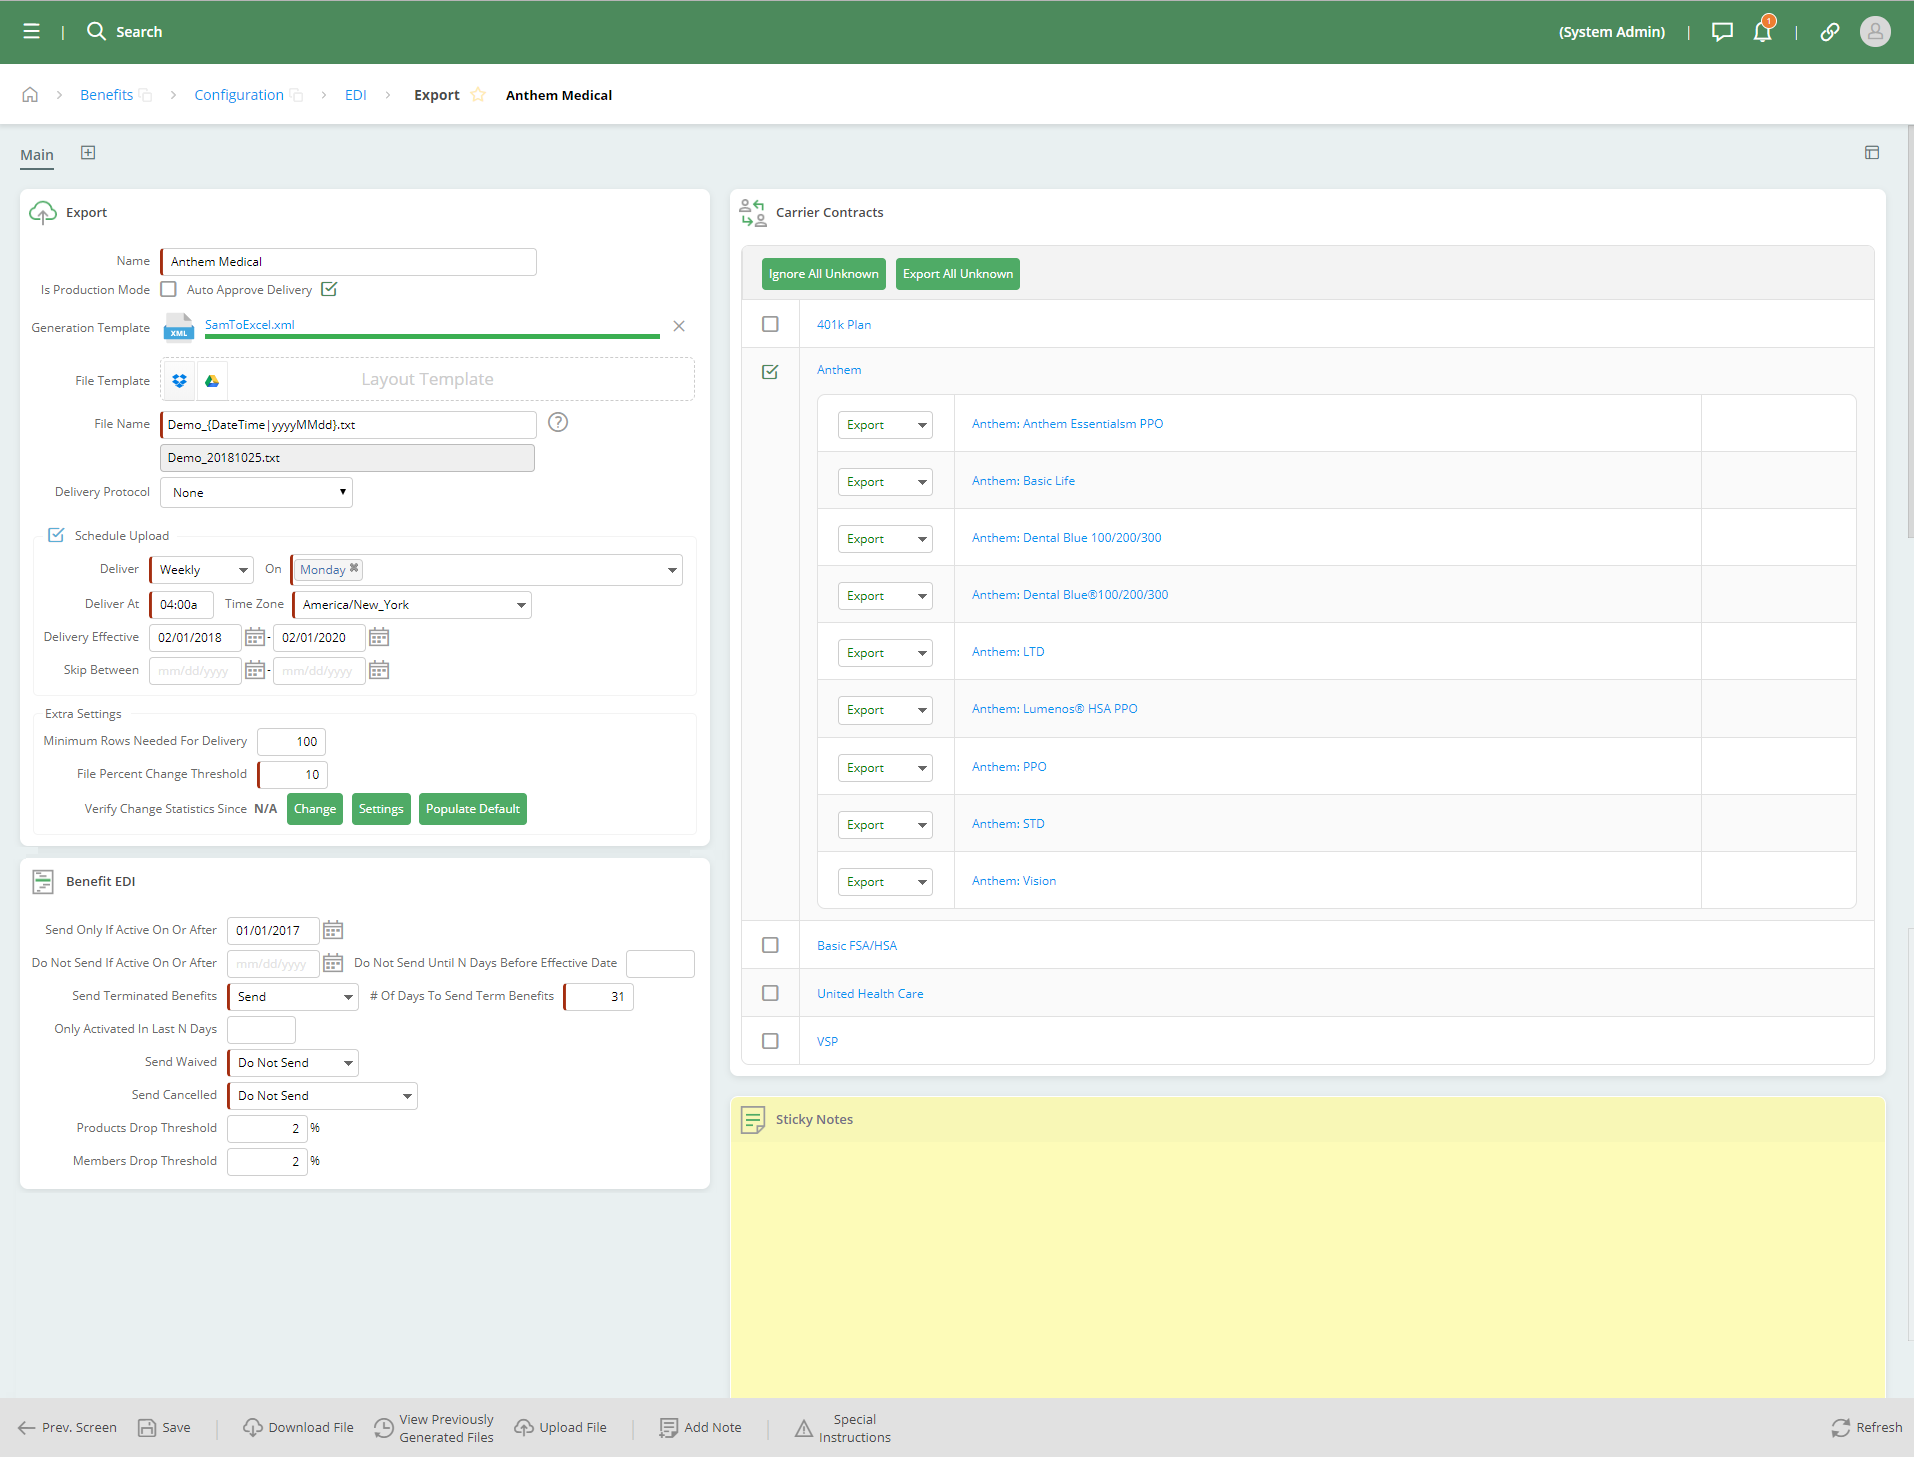1914x1458 pixels.
Task: Uncheck the Anthem carrier checkbox
Action: point(770,372)
